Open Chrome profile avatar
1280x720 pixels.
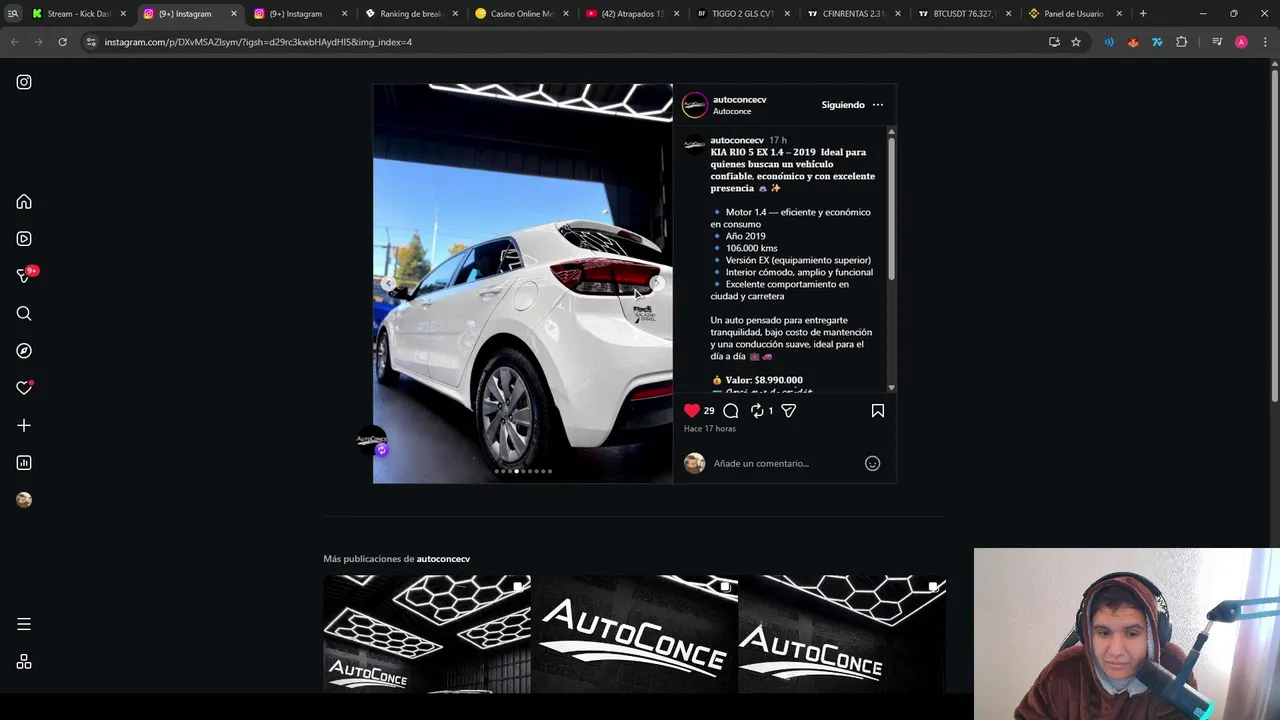pos(1241,42)
